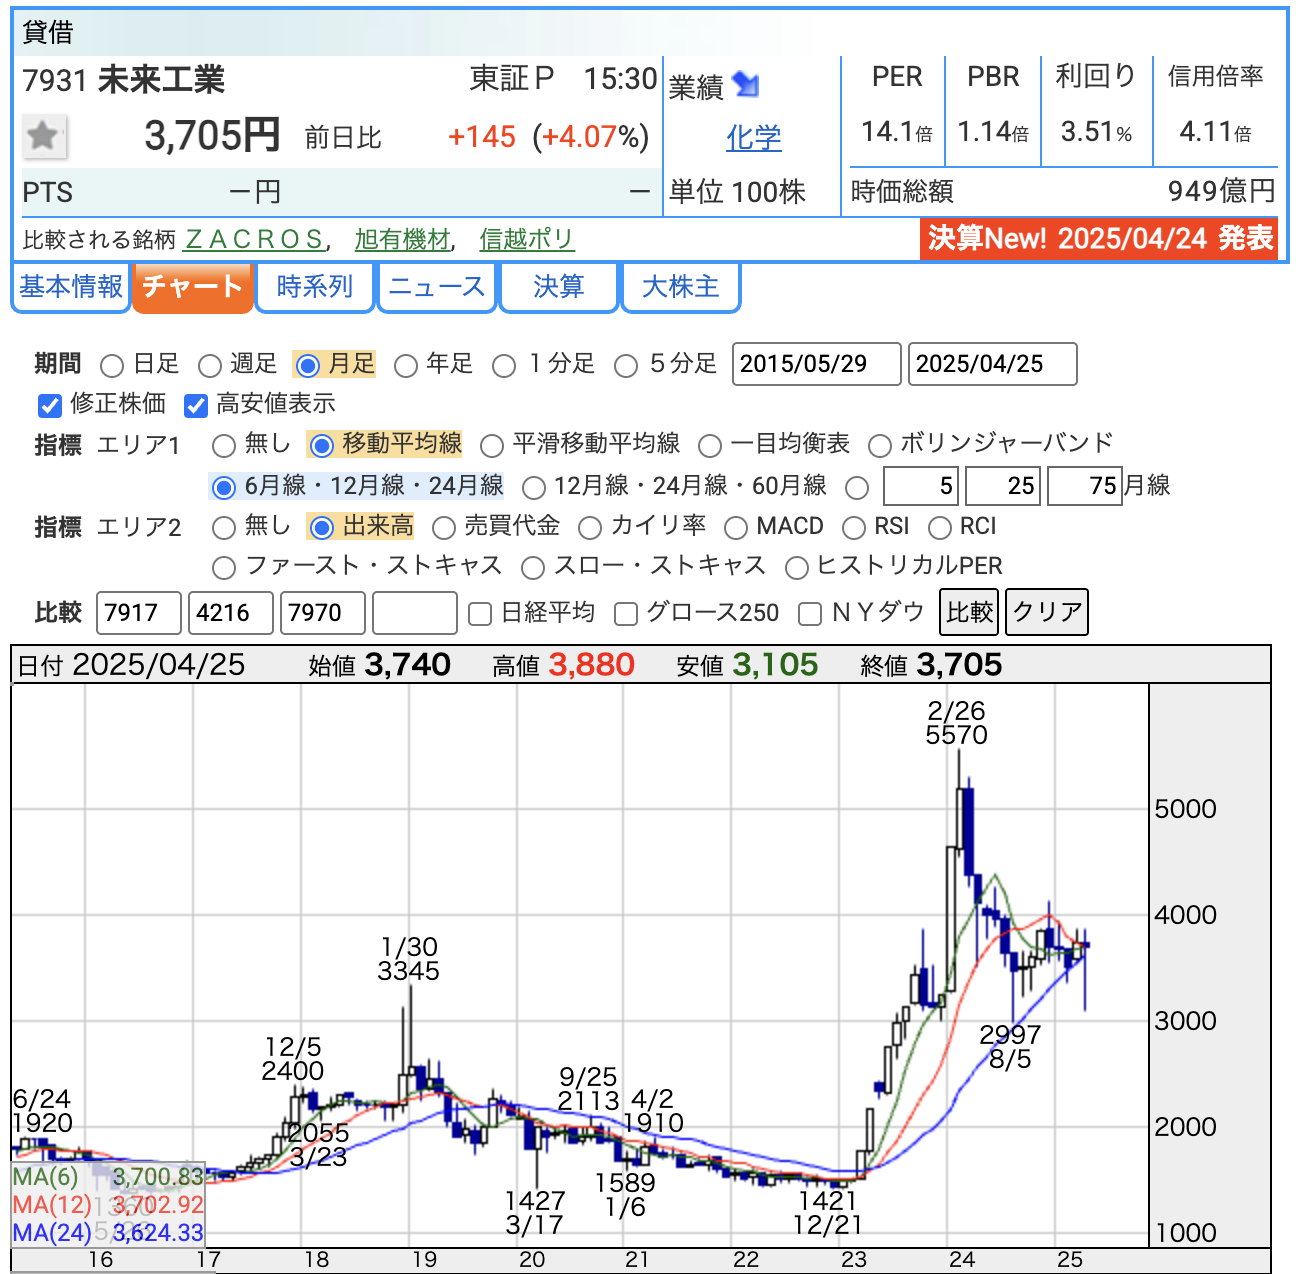Choose 12月線・24月線・60月線 option
The image size is (1300, 1274).
point(534,488)
